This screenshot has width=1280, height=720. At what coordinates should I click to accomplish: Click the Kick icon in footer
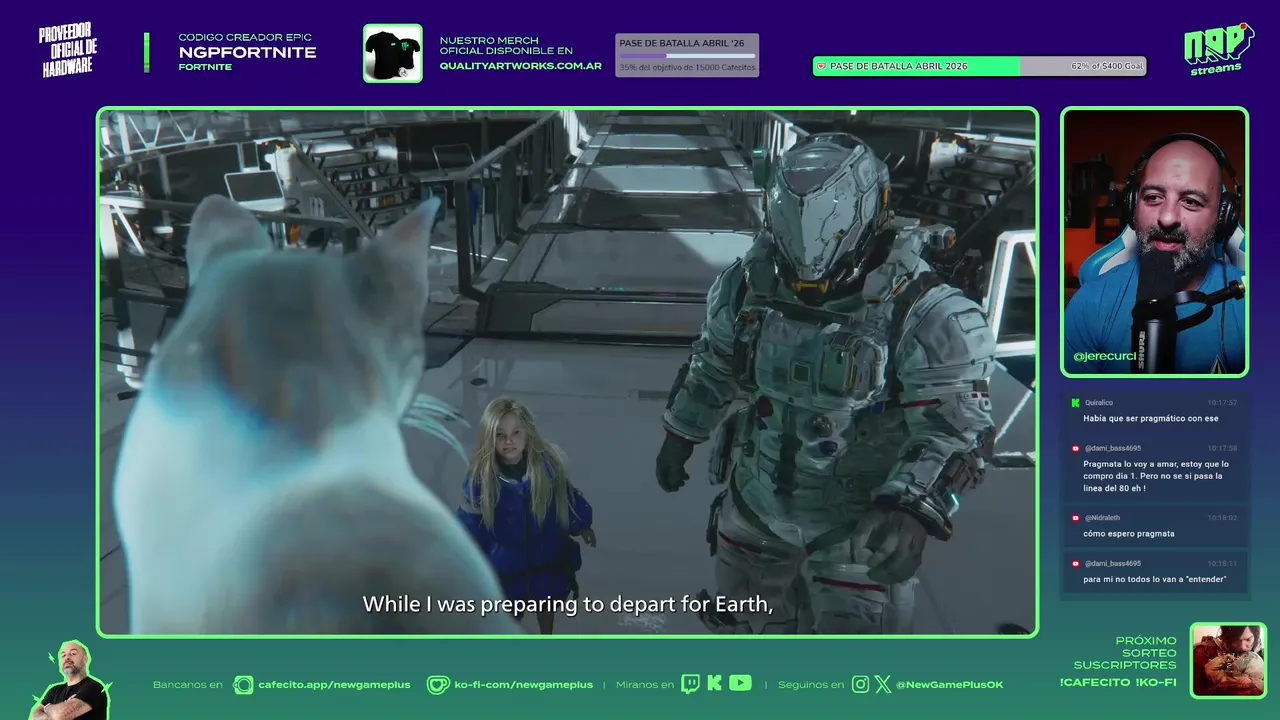click(x=714, y=684)
